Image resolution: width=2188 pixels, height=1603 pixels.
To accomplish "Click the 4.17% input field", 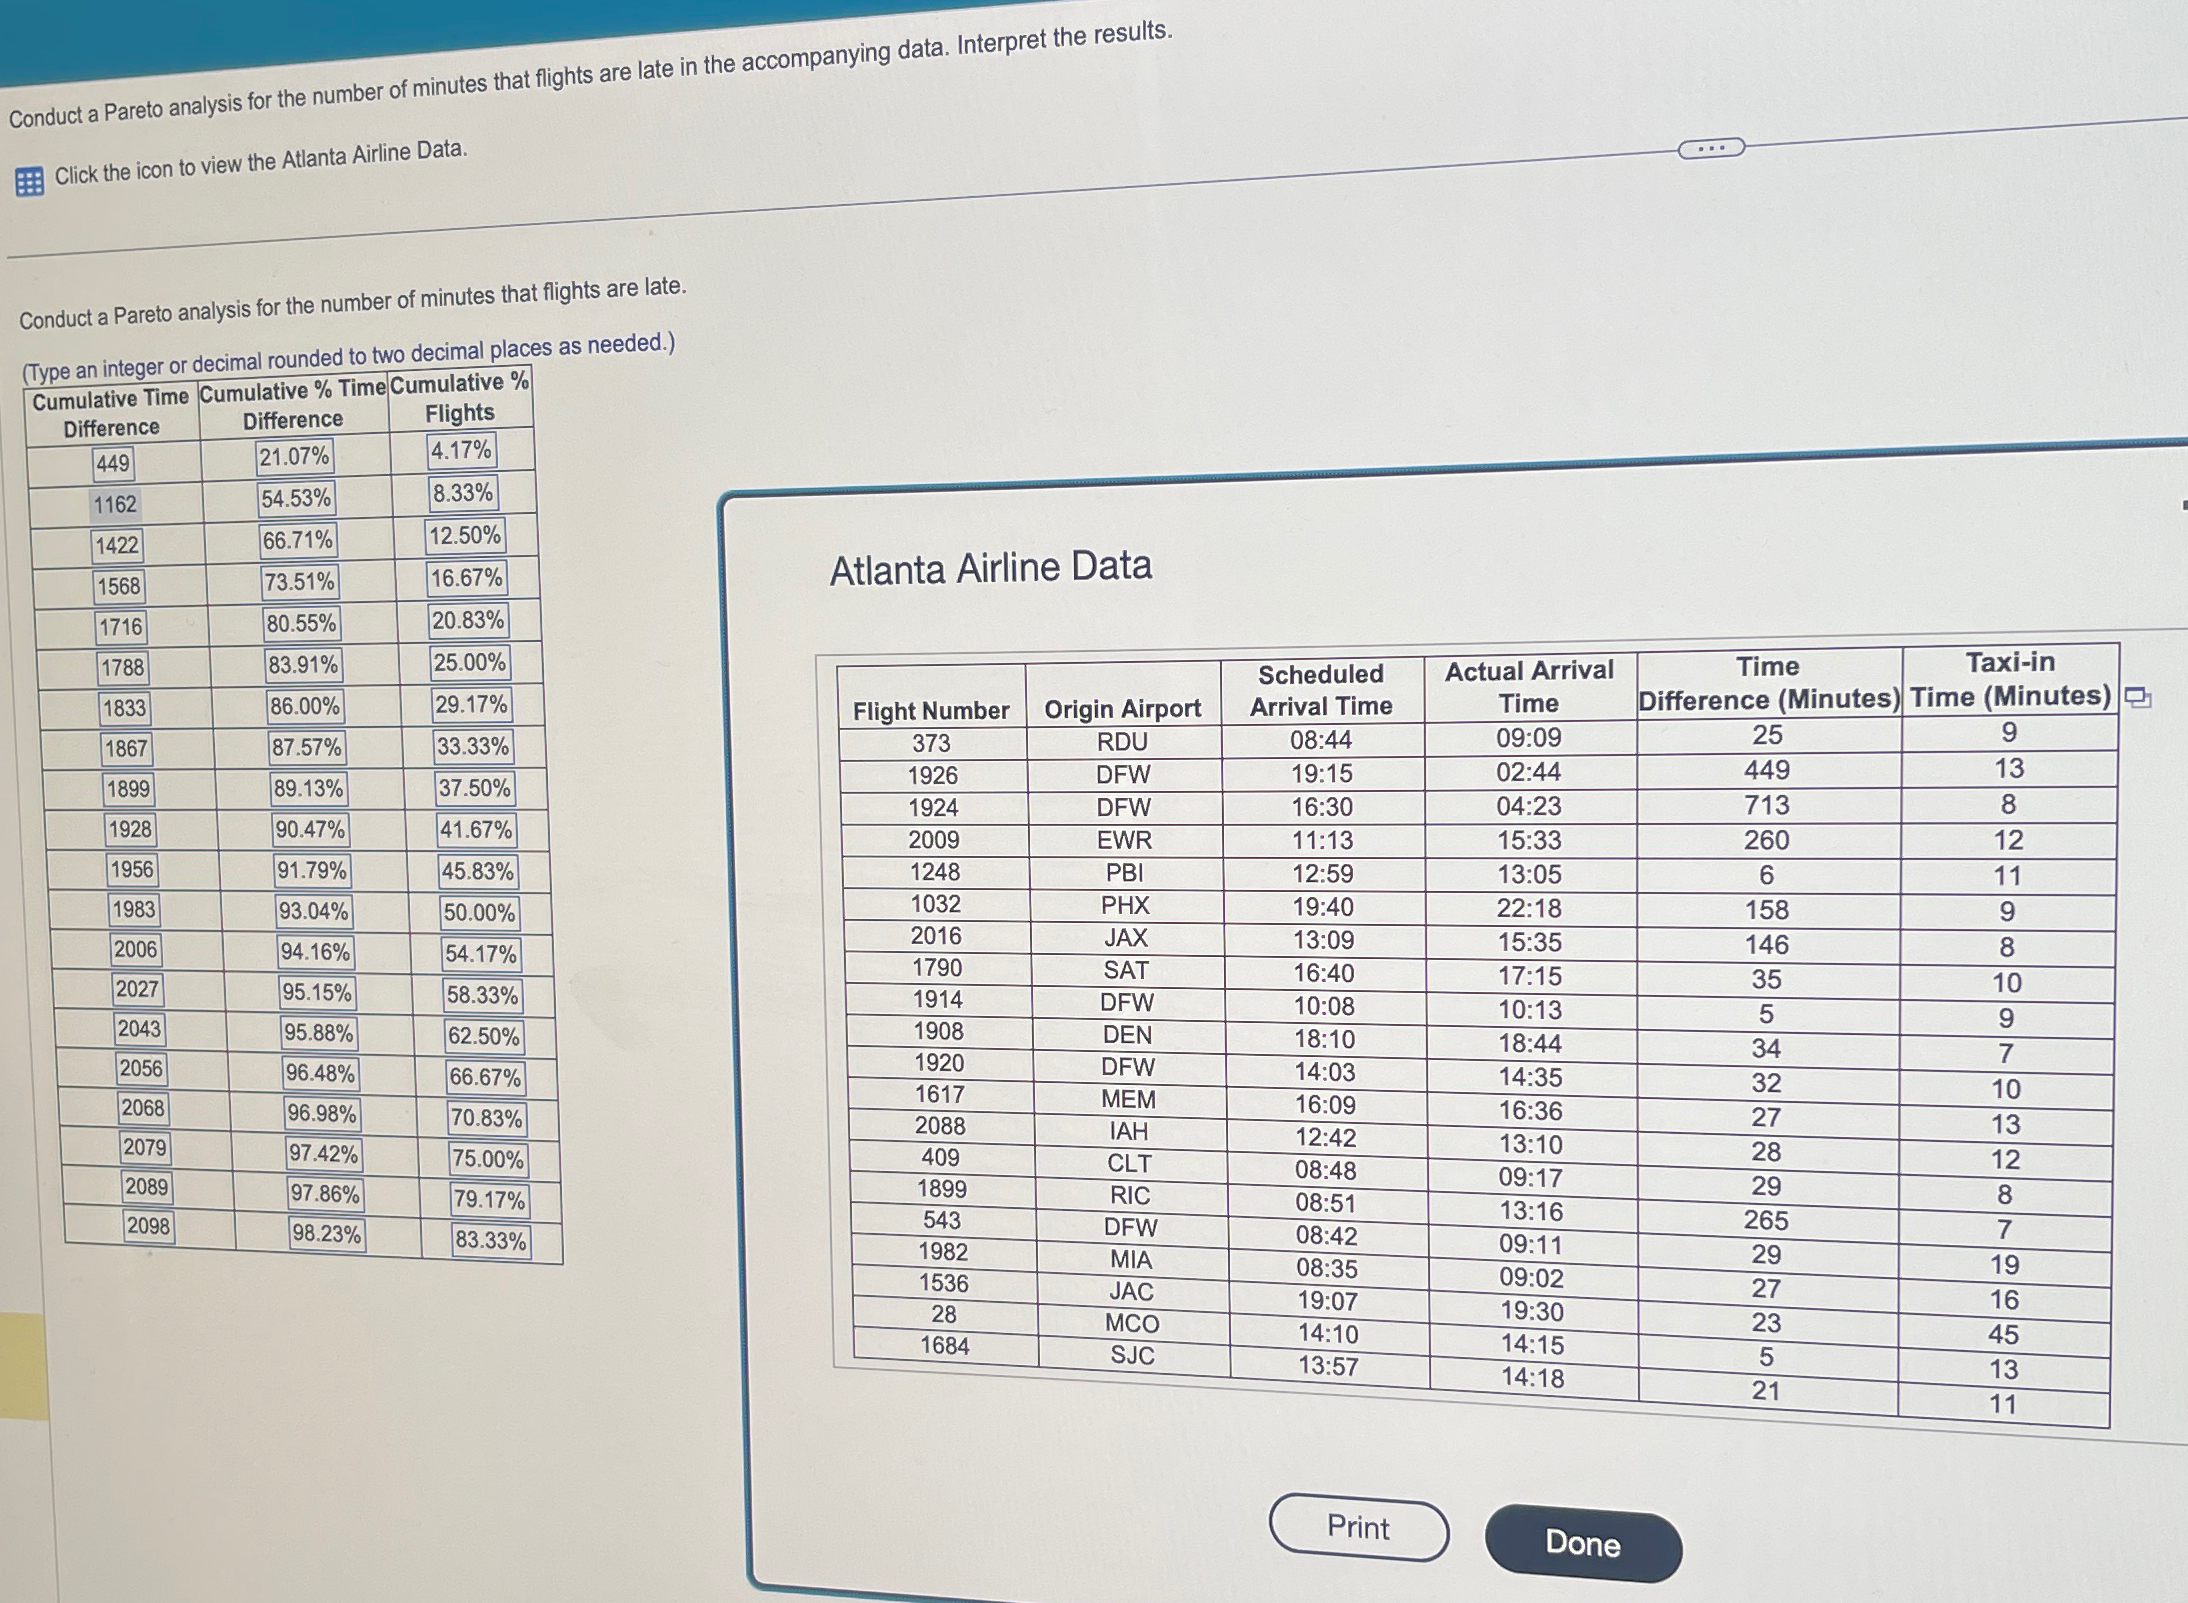I will (461, 450).
